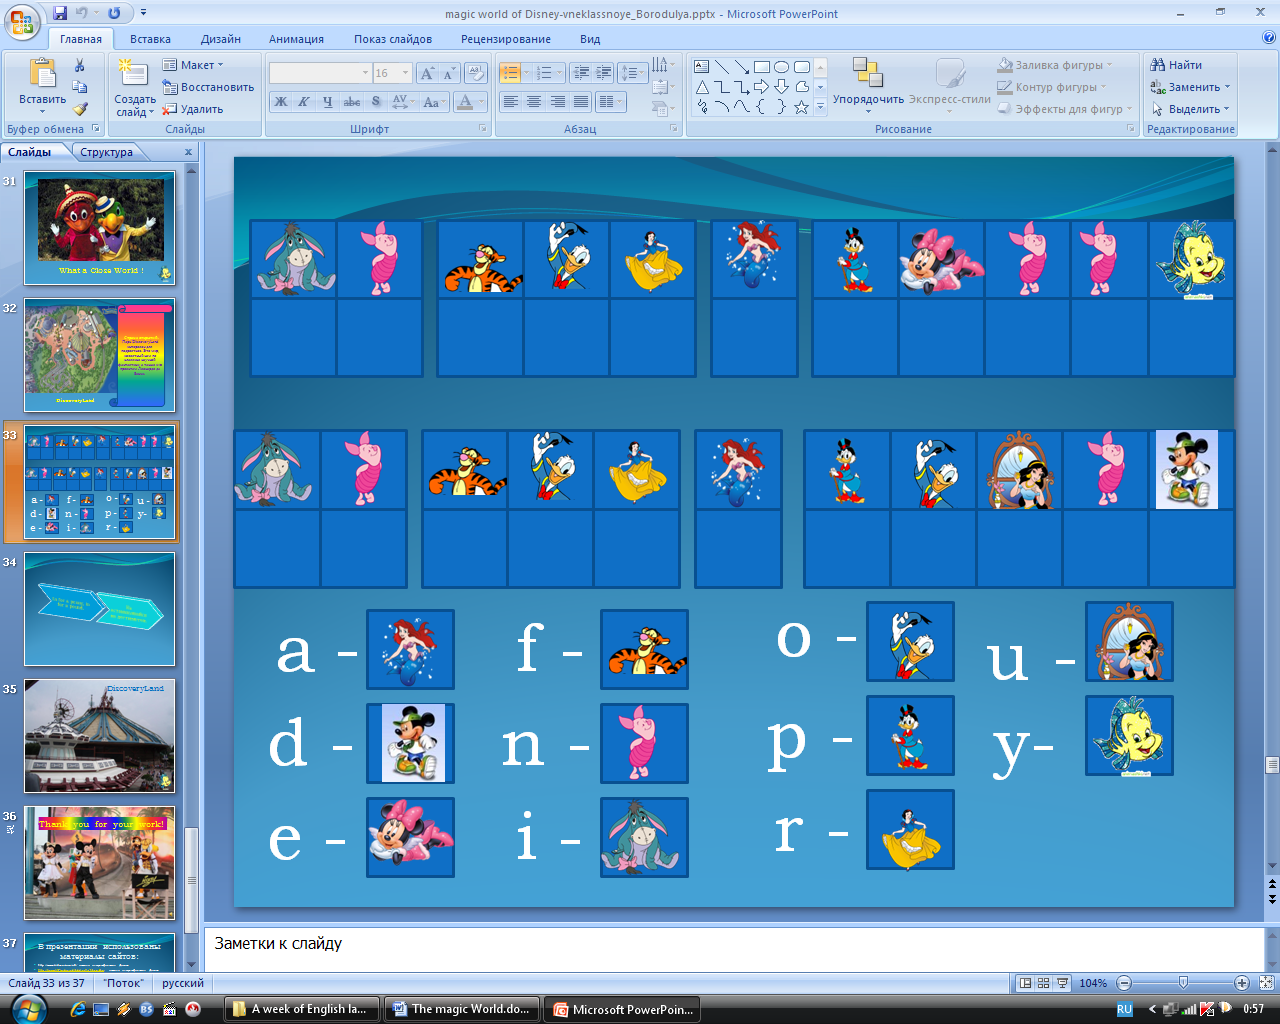1280x1024 pixels.
Task: Open the Вставка ribbon tab
Action: pos(150,39)
